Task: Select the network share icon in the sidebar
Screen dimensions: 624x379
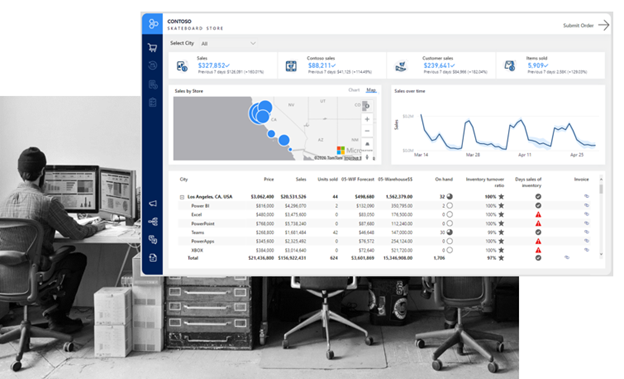Action: pyautogui.click(x=152, y=221)
